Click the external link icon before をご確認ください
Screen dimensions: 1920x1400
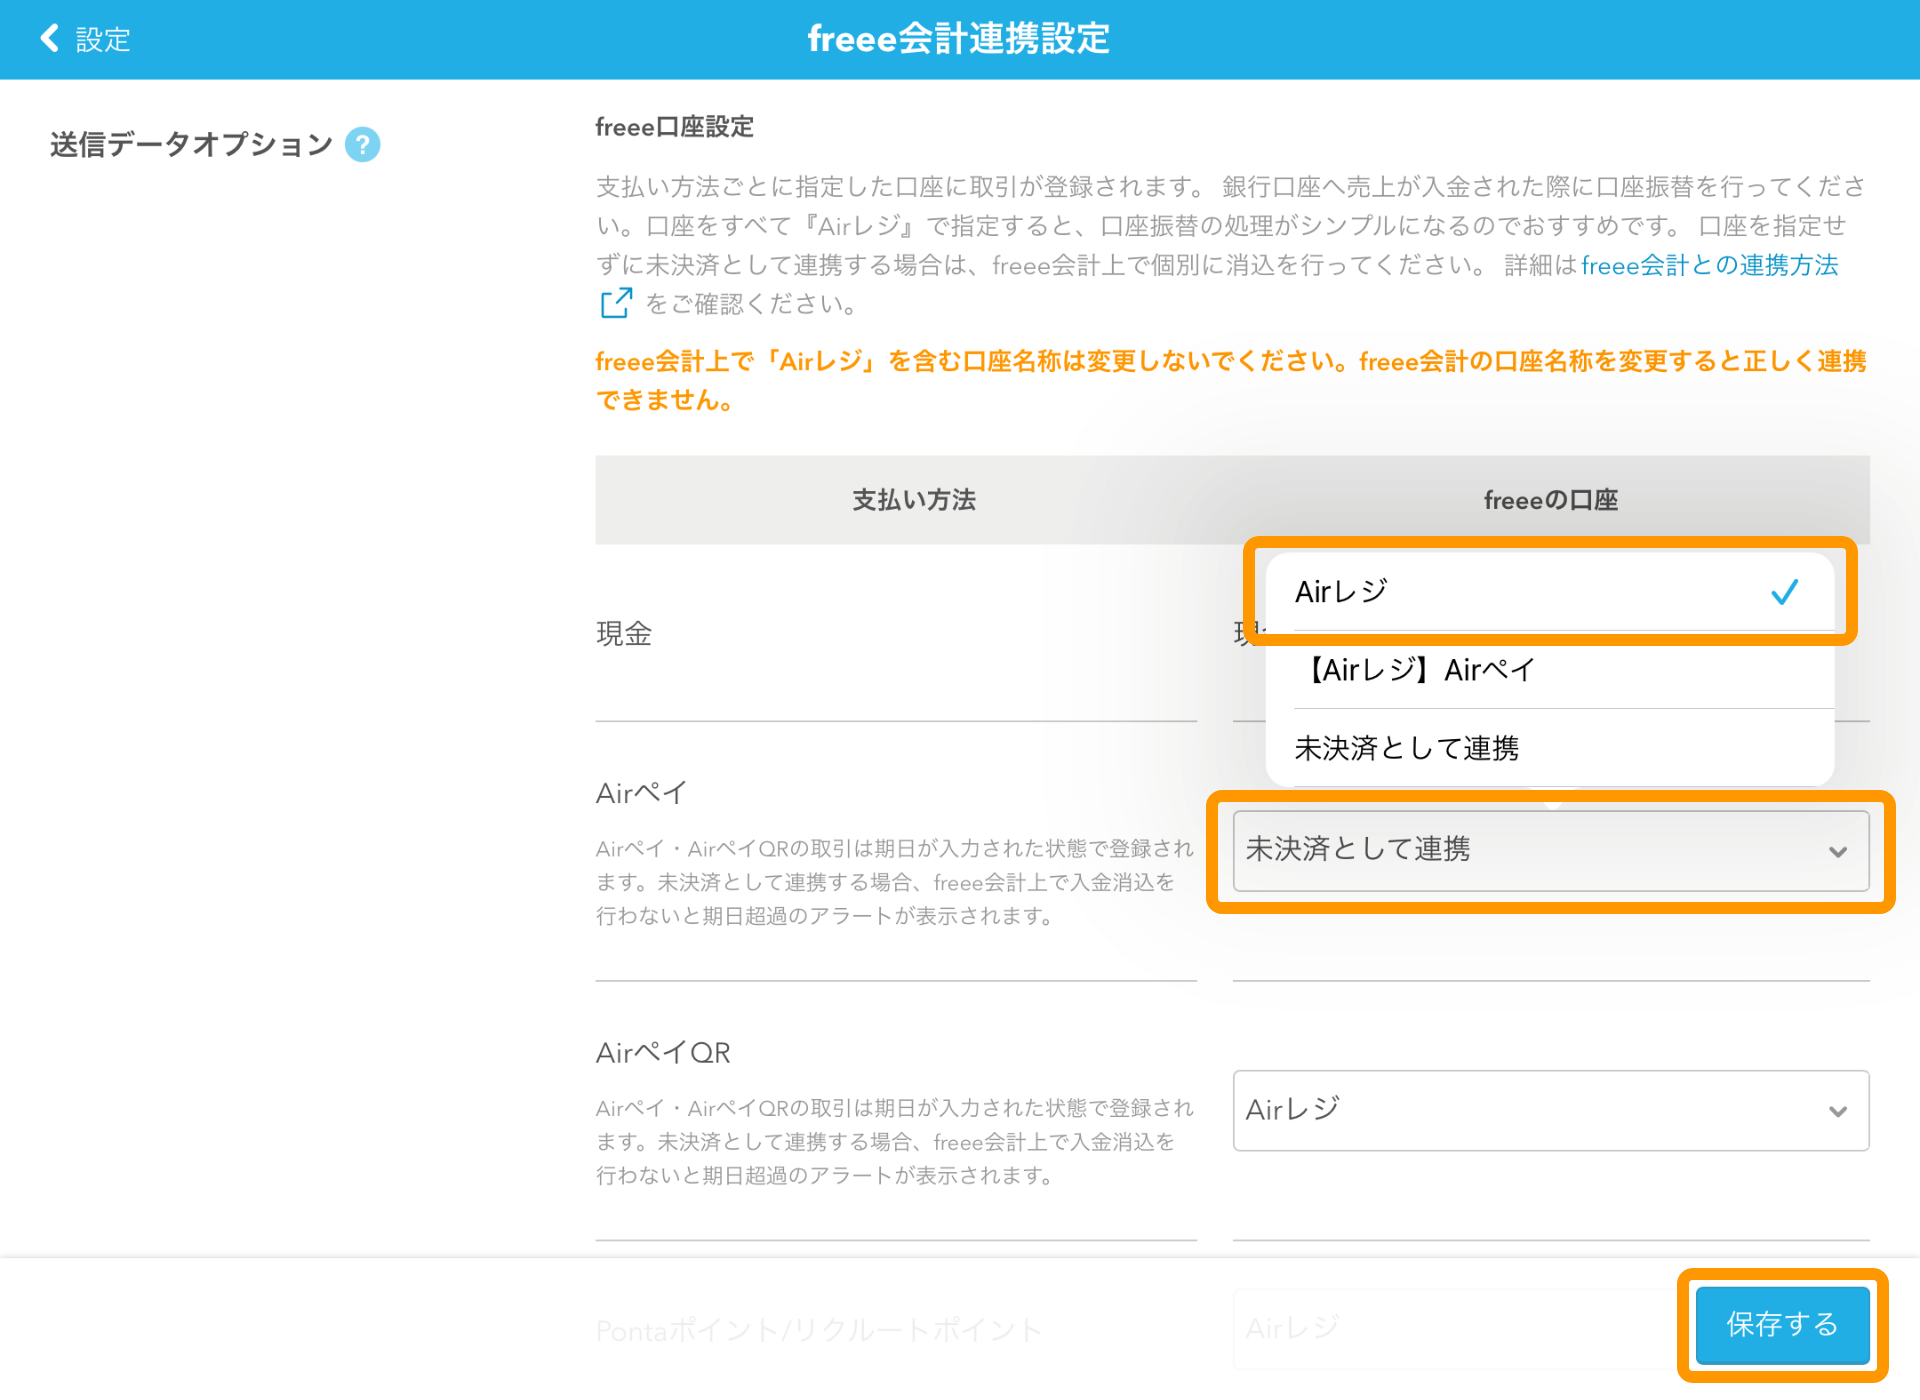click(616, 303)
